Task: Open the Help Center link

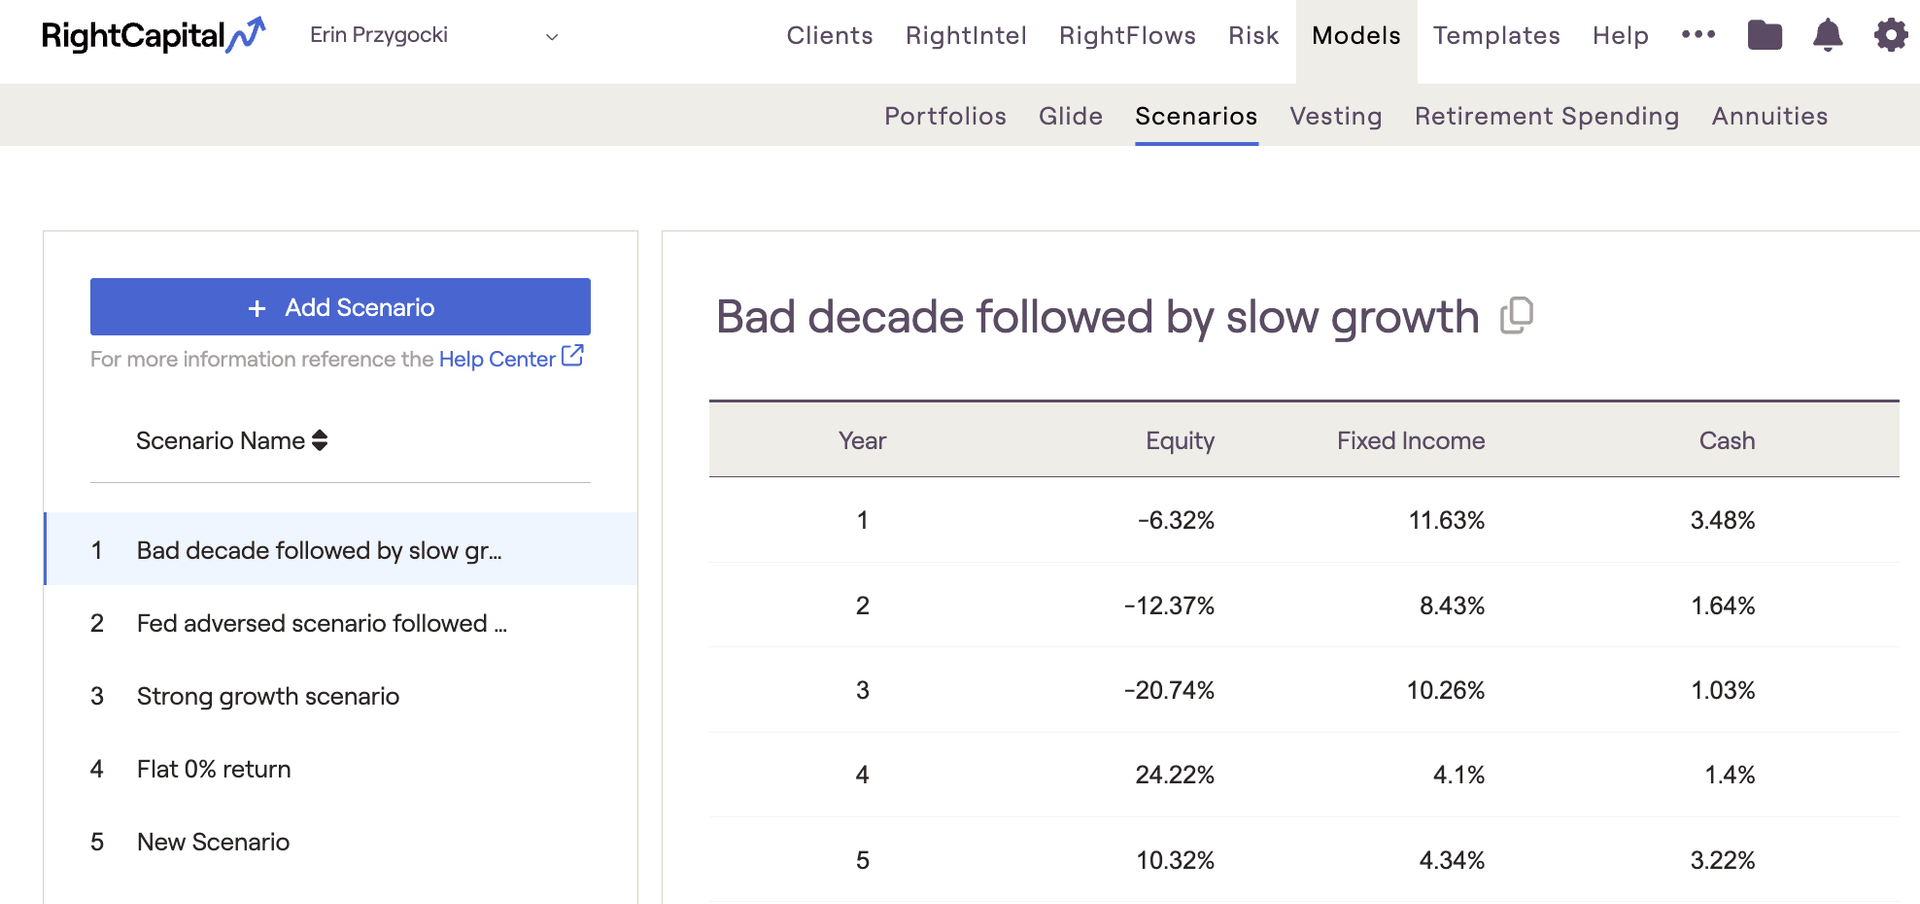Action: click(x=497, y=359)
